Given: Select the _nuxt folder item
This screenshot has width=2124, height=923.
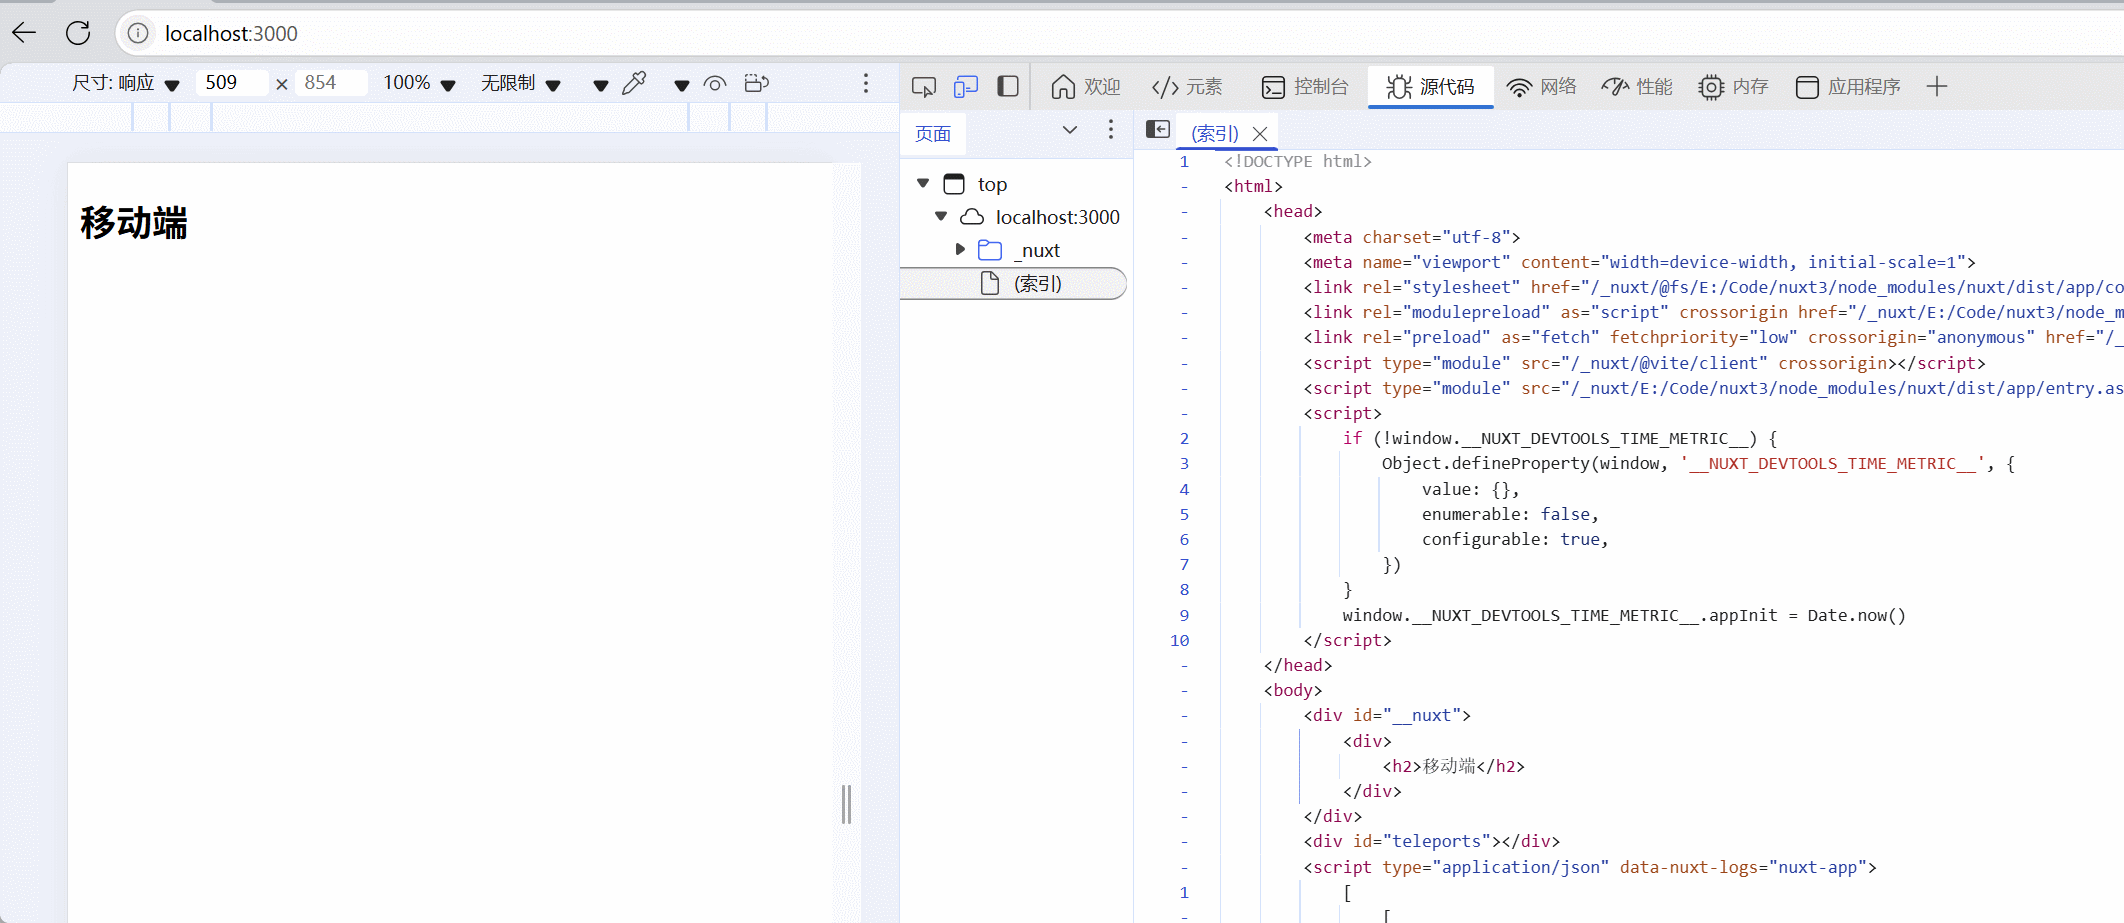Looking at the screenshot, I should pos(1038,250).
